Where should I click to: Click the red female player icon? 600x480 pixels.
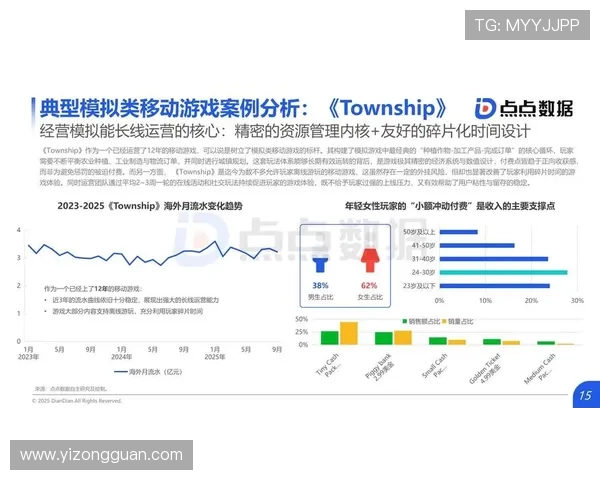tap(370, 261)
